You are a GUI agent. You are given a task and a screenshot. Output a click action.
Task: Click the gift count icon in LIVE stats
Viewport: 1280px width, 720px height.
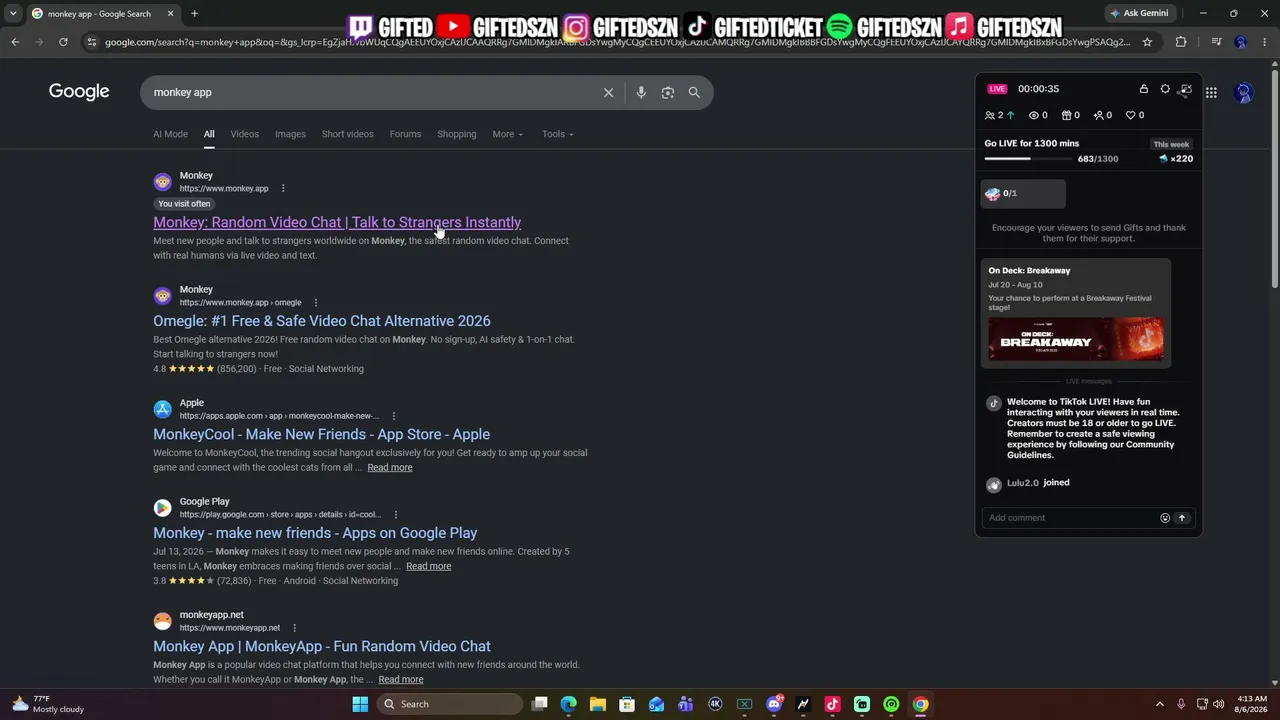click(1066, 115)
